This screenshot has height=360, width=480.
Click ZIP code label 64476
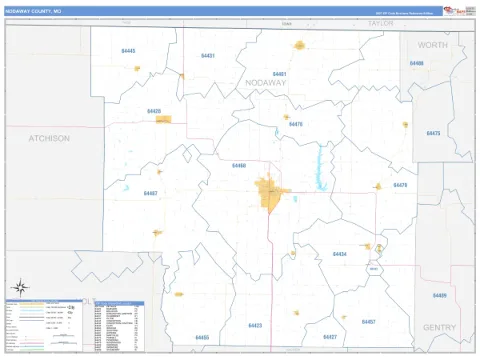point(296,124)
